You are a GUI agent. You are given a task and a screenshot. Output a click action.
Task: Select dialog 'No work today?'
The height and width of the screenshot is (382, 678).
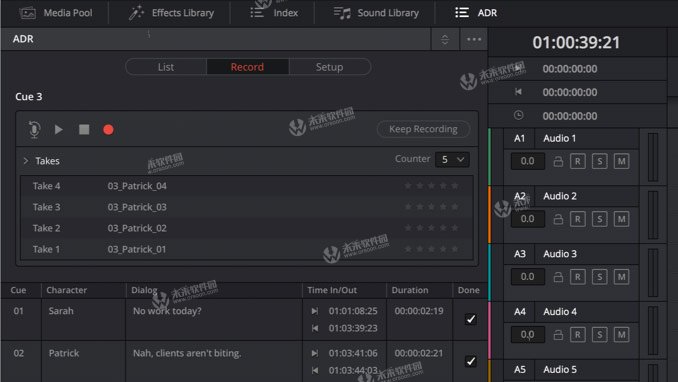[167, 311]
